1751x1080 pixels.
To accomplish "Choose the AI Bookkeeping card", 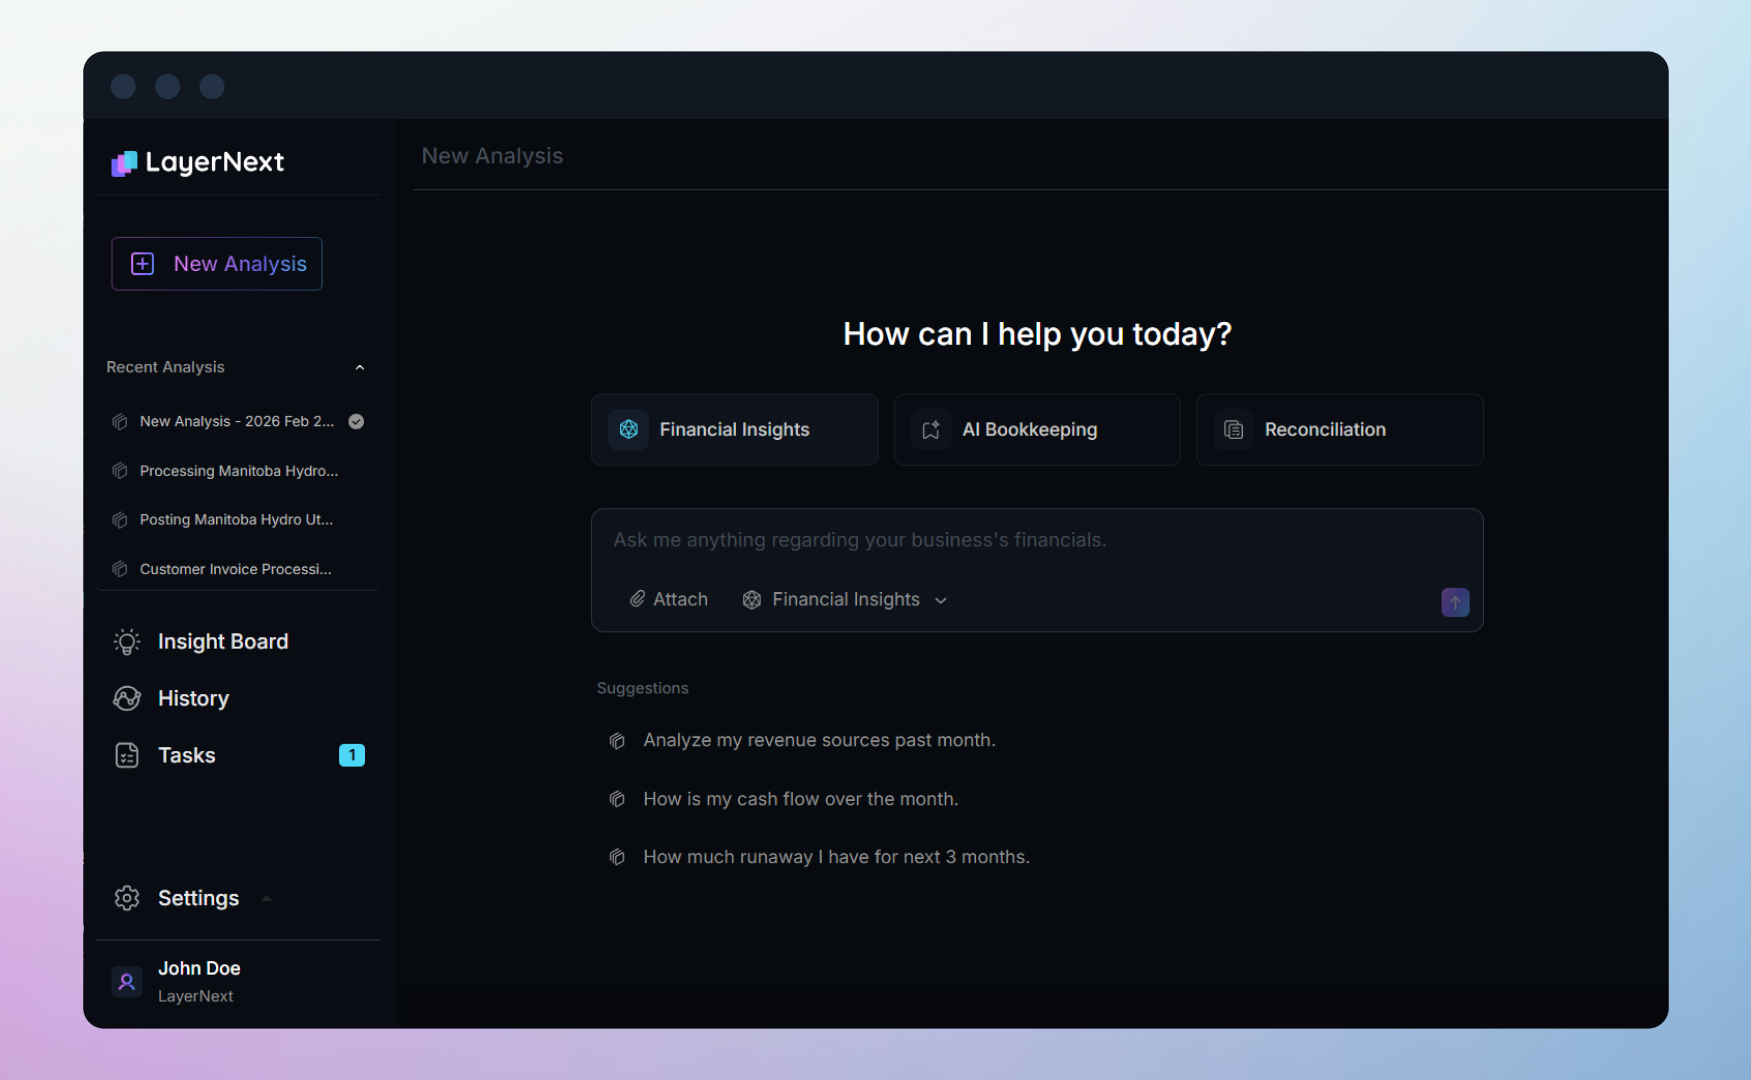I will tap(1037, 430).
